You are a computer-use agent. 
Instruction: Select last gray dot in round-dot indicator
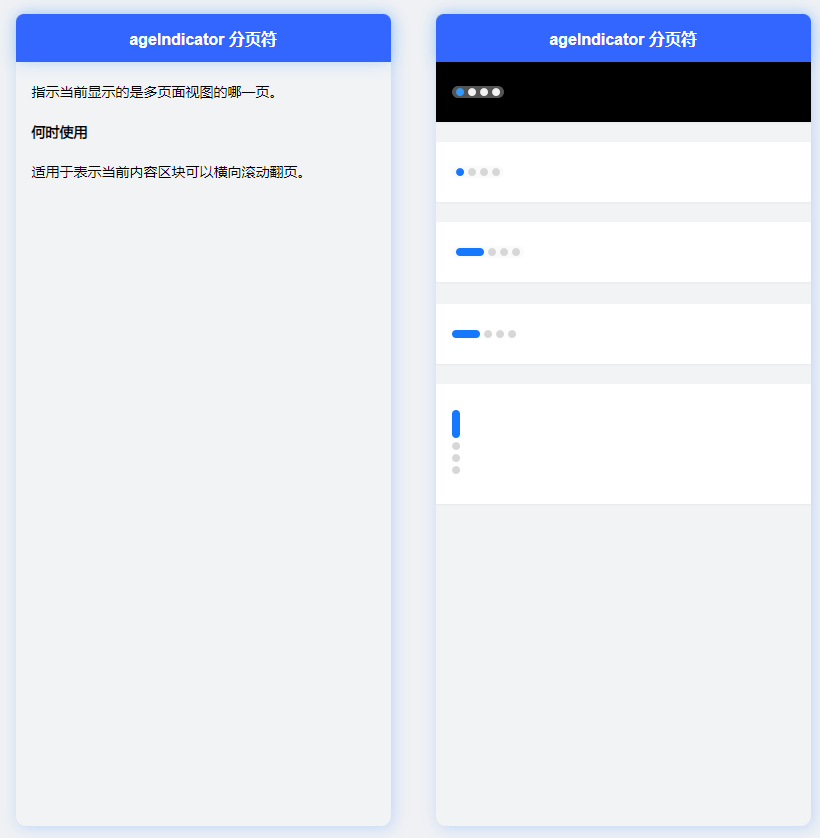pos(496,172)
